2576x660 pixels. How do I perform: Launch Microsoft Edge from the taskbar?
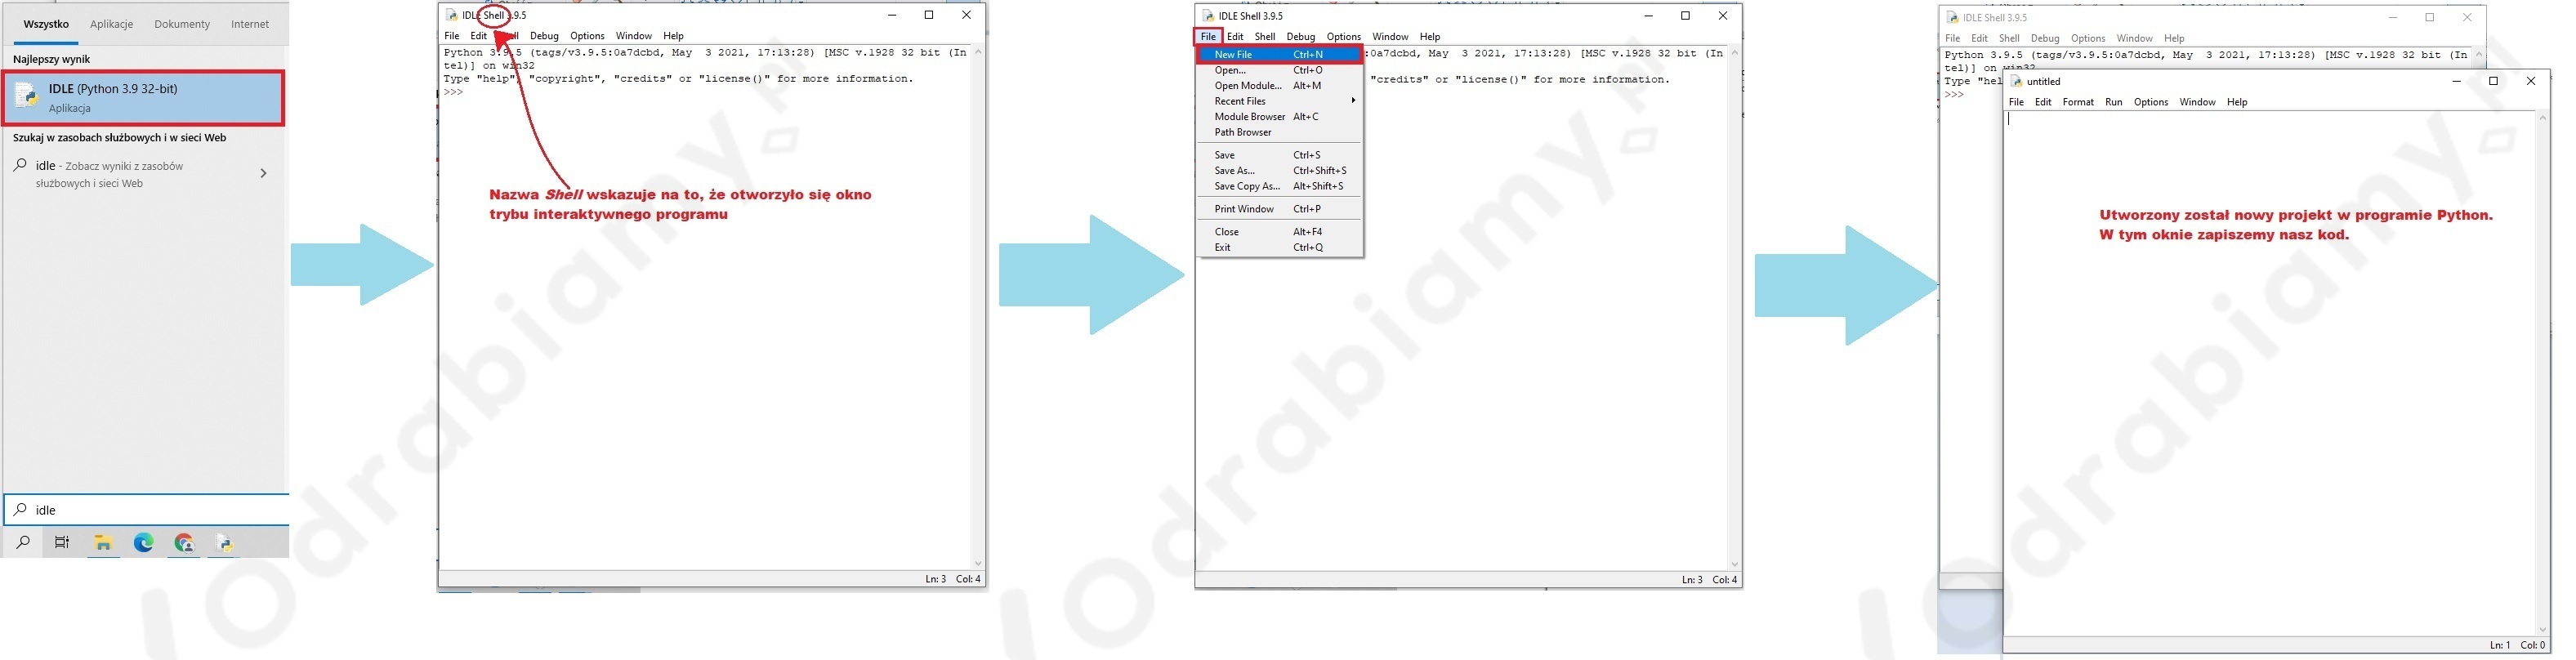(143, 543)
